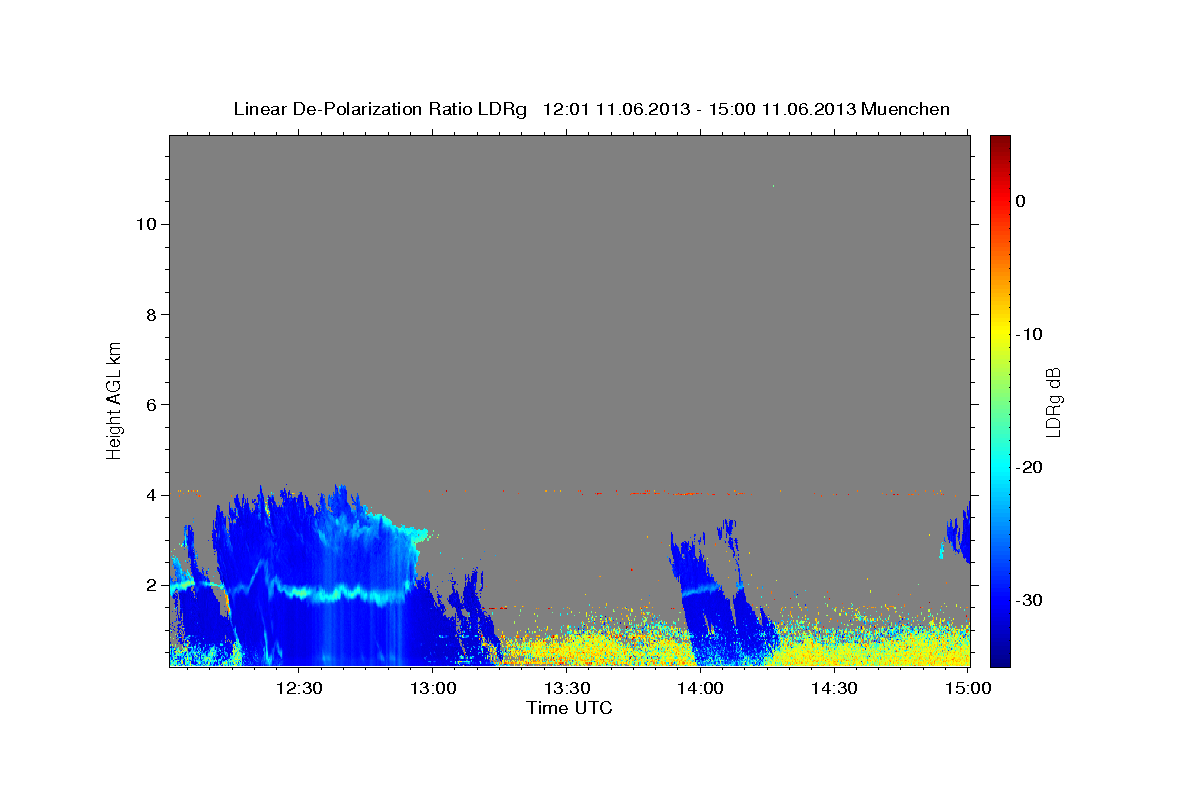Click the 13:00 time tick label
The image size is (1200, 800).
click(x=433, y=688)
